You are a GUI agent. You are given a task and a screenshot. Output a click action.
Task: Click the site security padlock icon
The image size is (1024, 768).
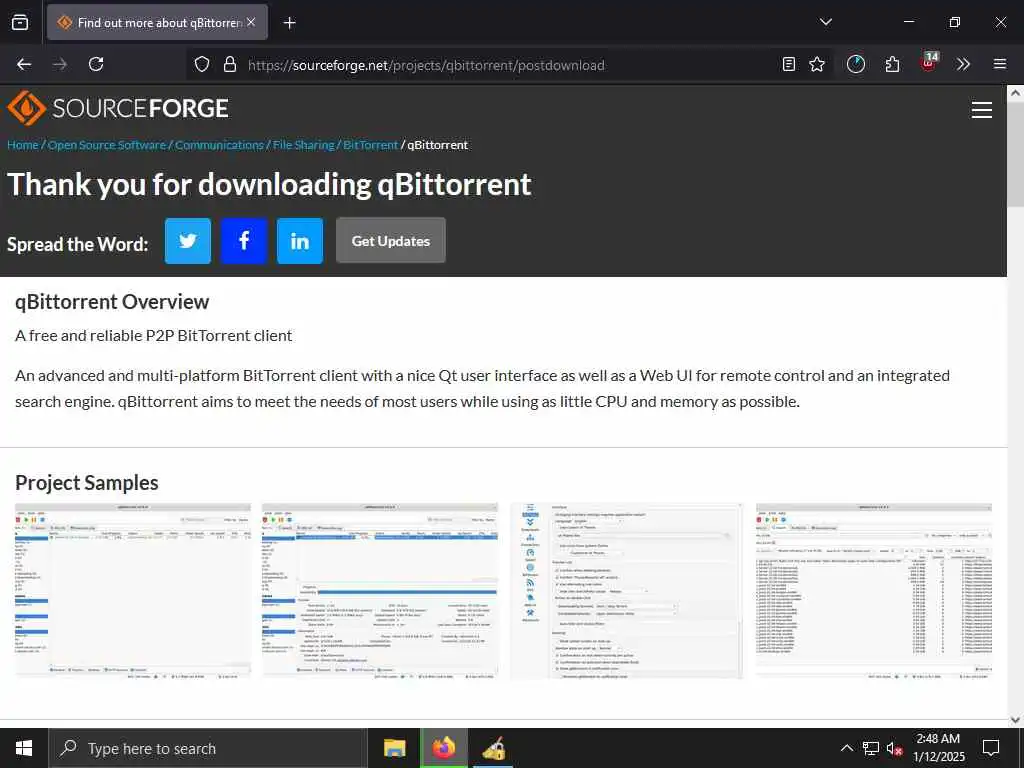point(229,65)
